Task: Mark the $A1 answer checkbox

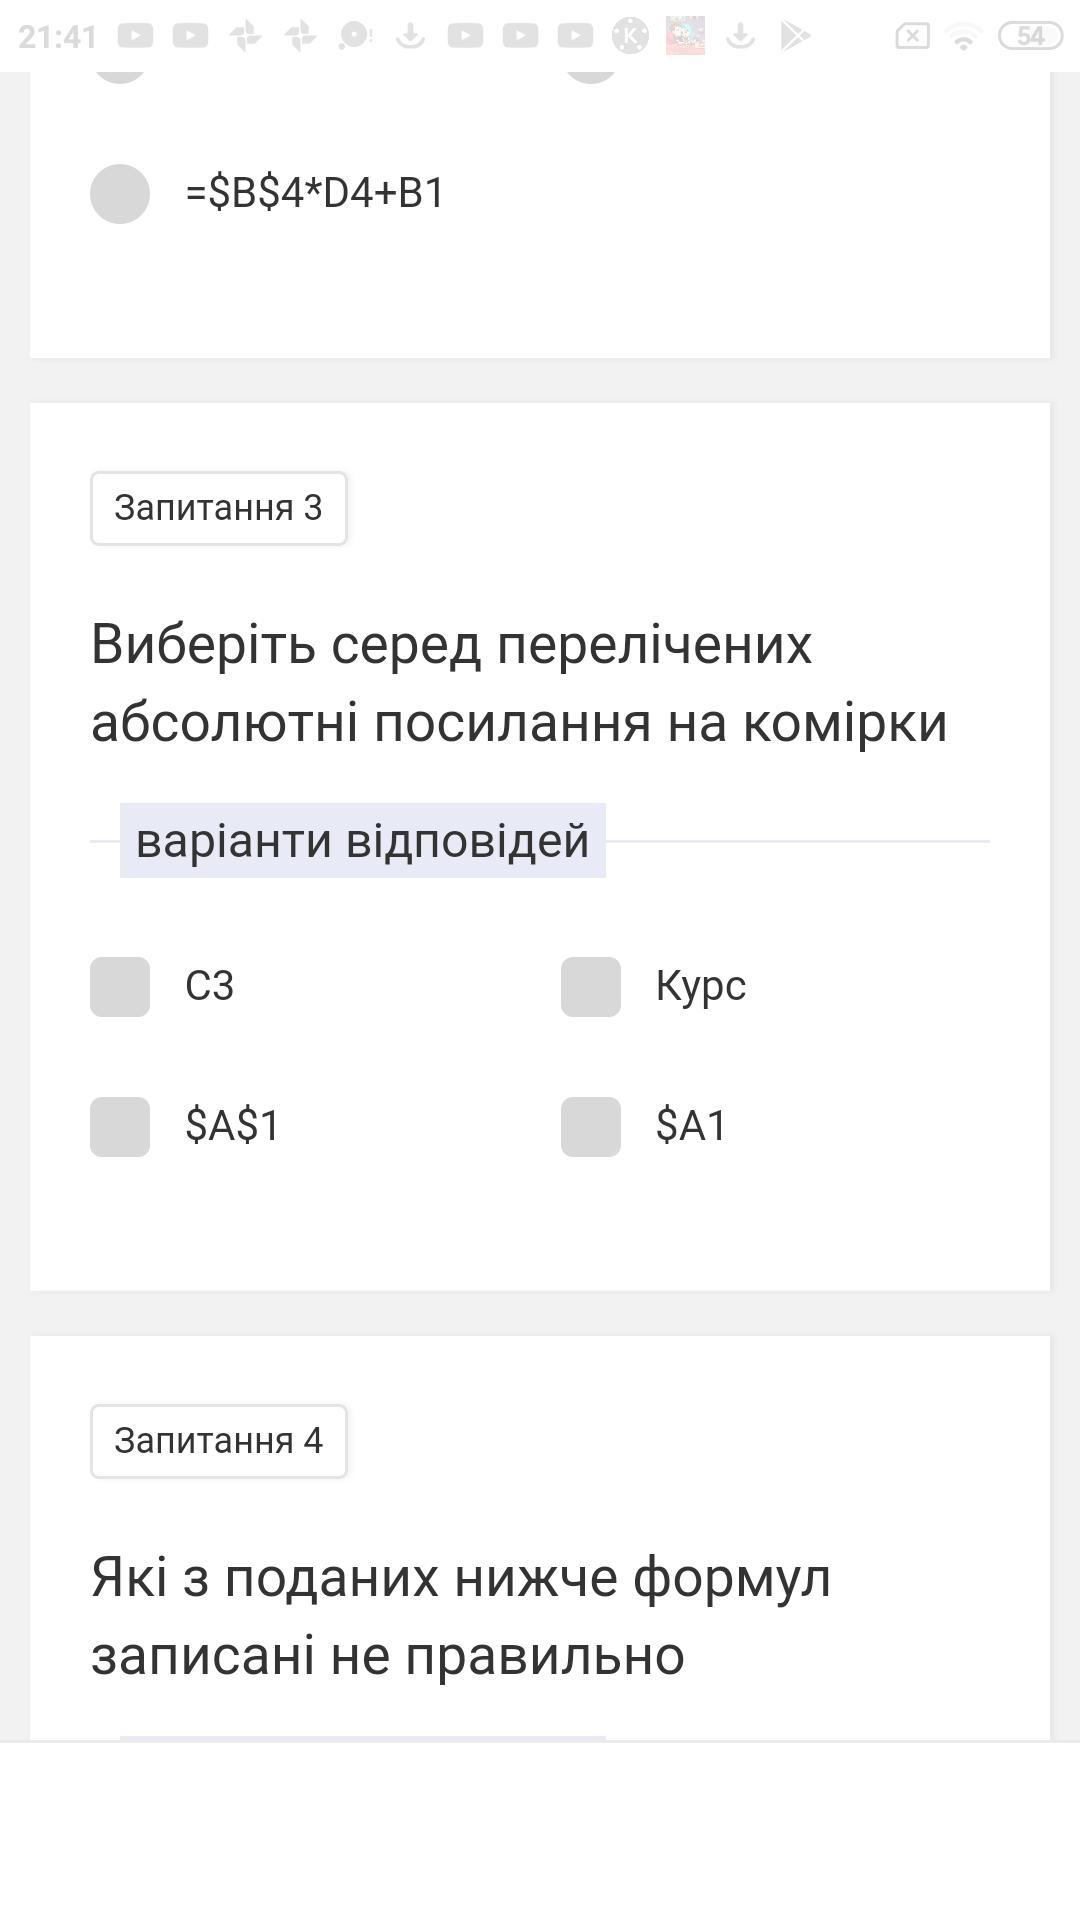Action: click(591, 1127)
